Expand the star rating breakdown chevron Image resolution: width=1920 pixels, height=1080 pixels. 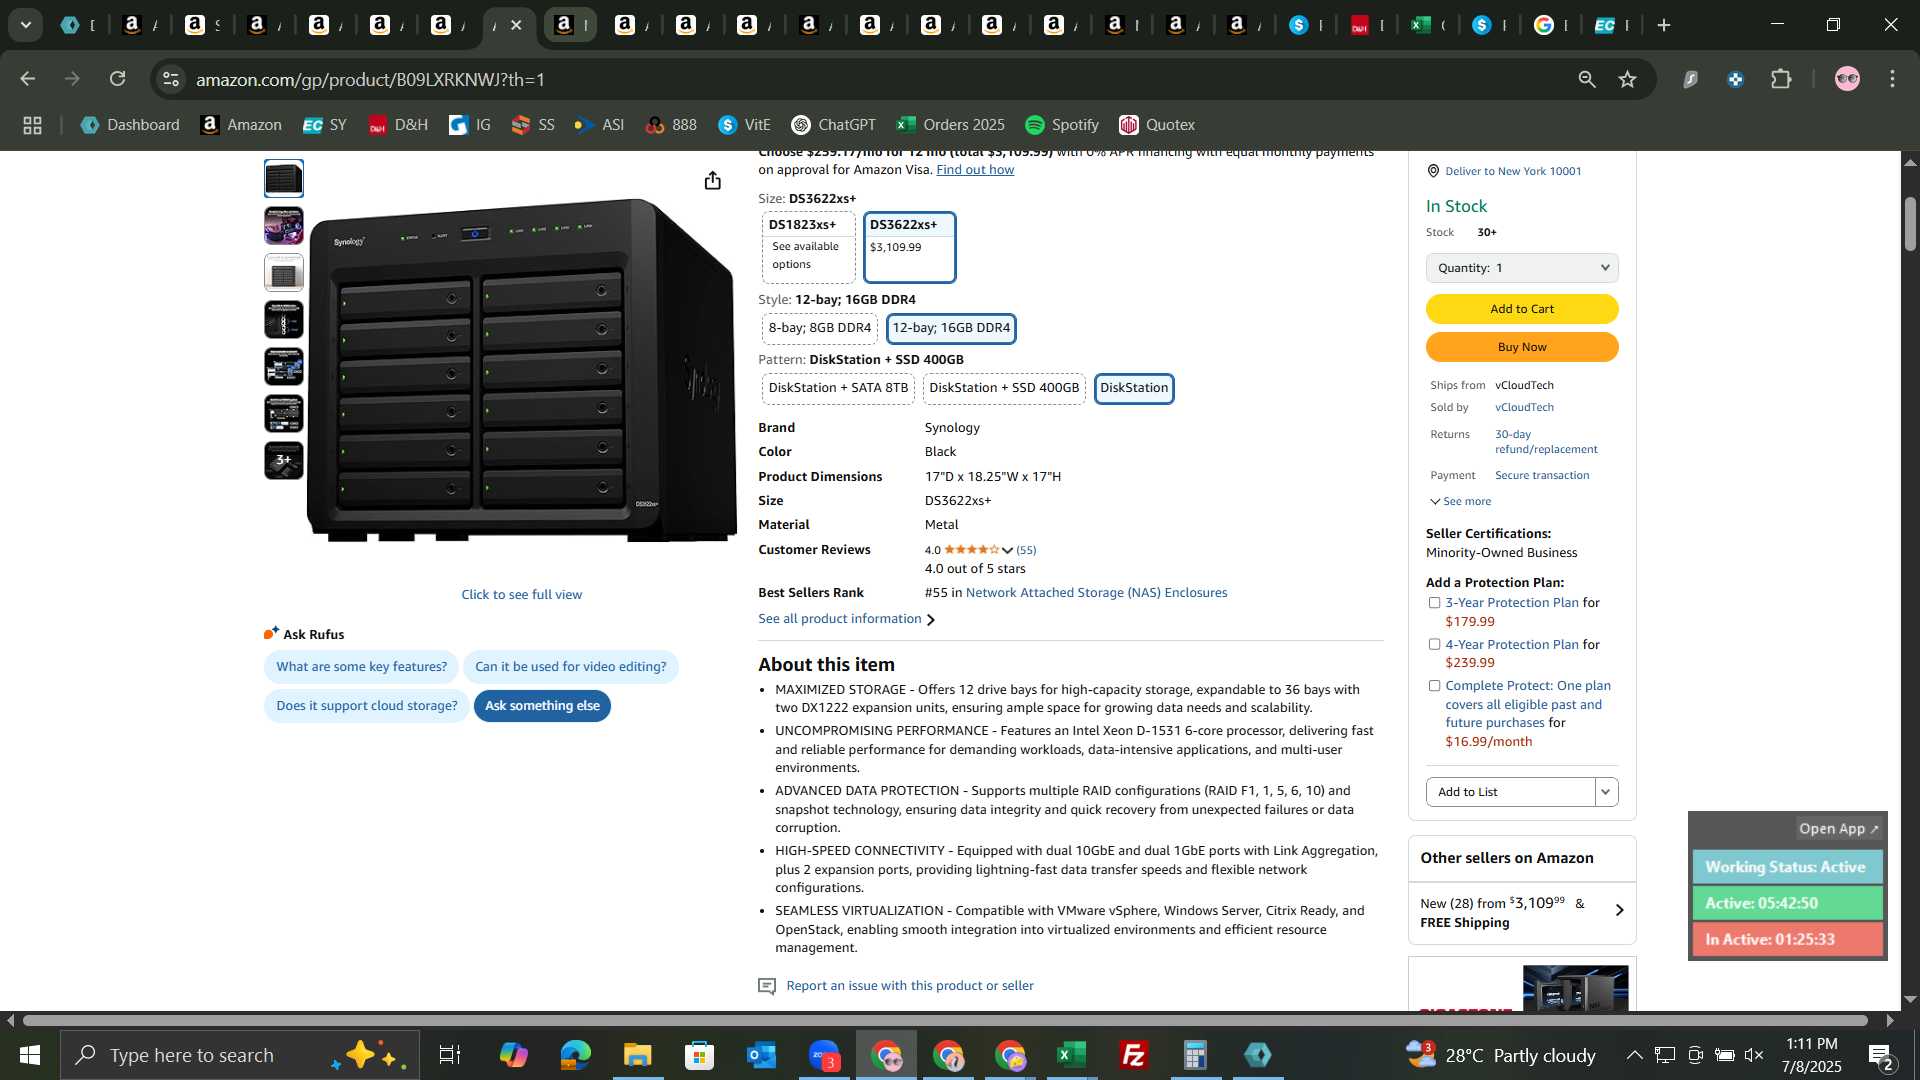[x=1007, y=550]
